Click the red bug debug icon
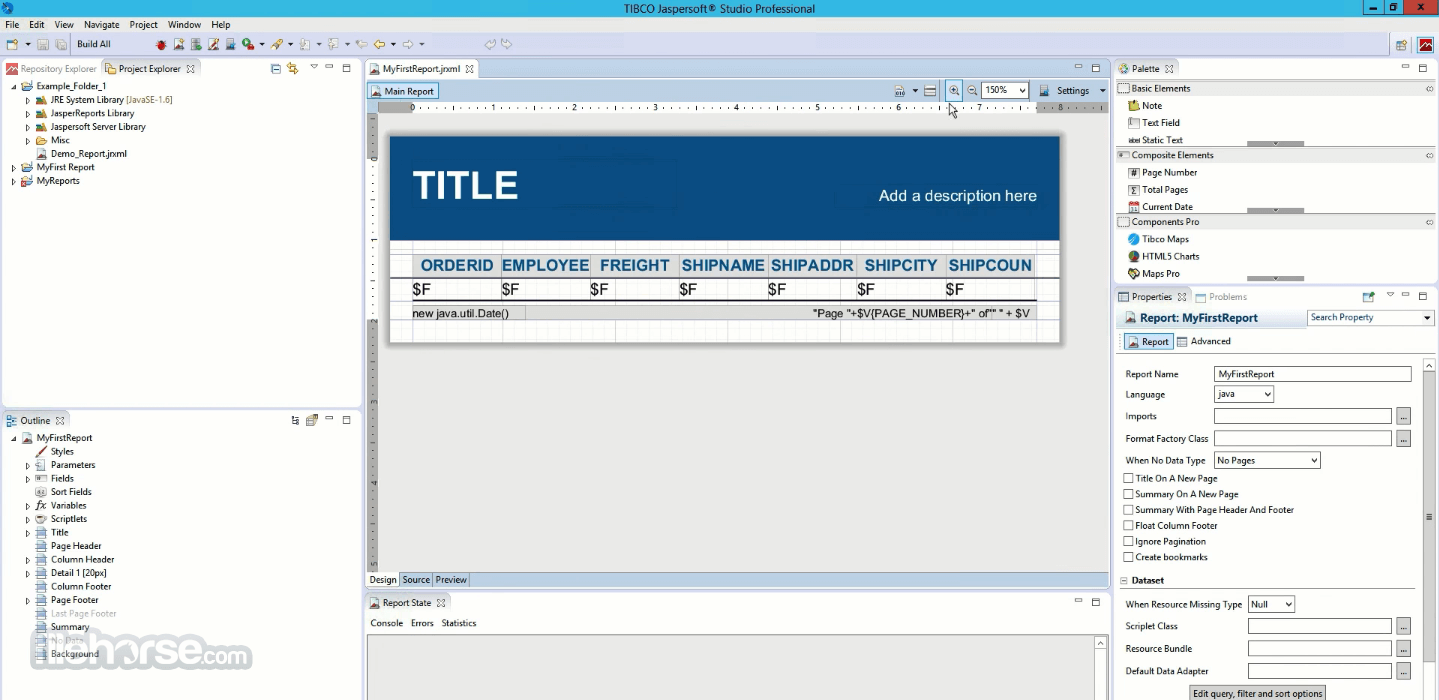The width and height of the screenshot is (1439, 700). click(x=161, y=44)
